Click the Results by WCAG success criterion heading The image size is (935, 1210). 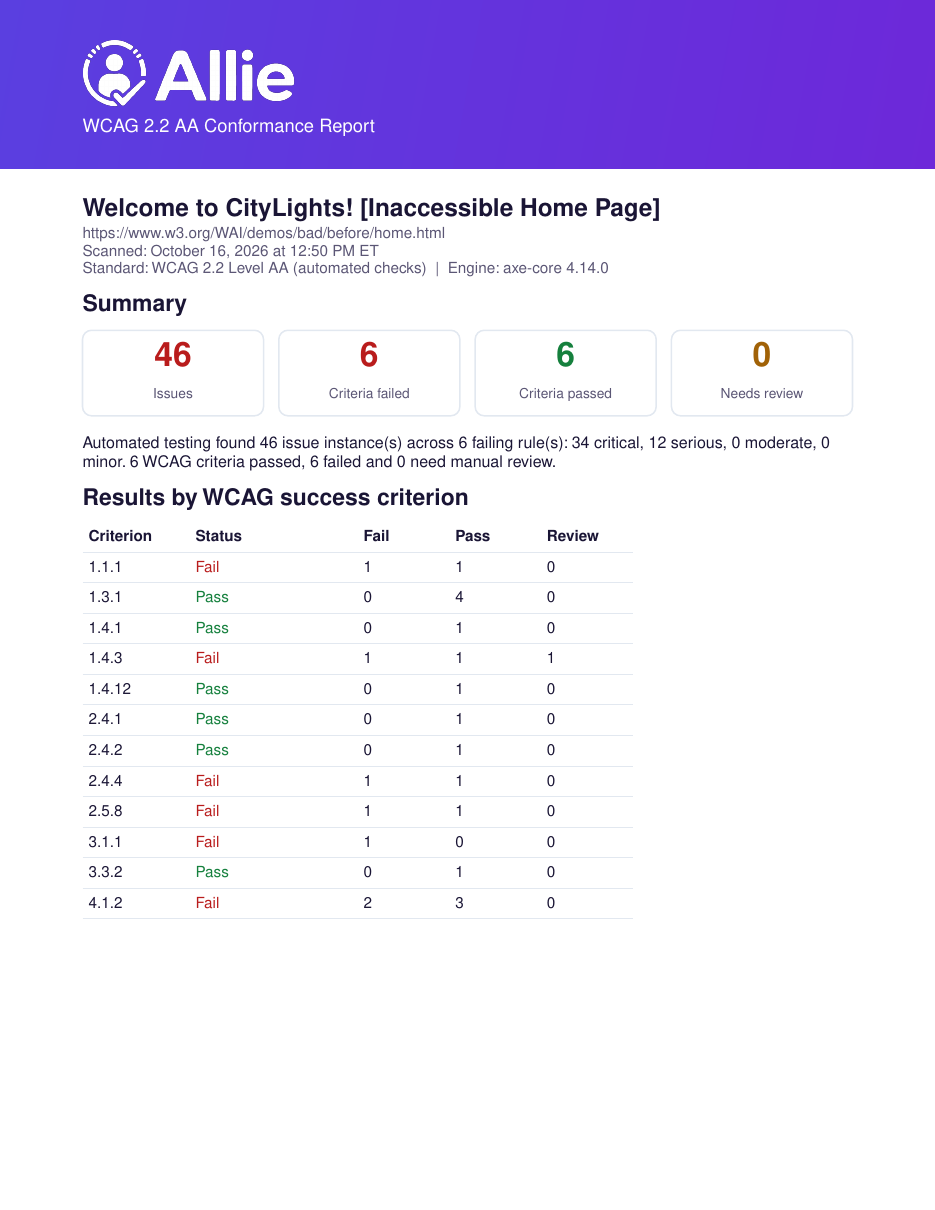[x=275, y=497]
